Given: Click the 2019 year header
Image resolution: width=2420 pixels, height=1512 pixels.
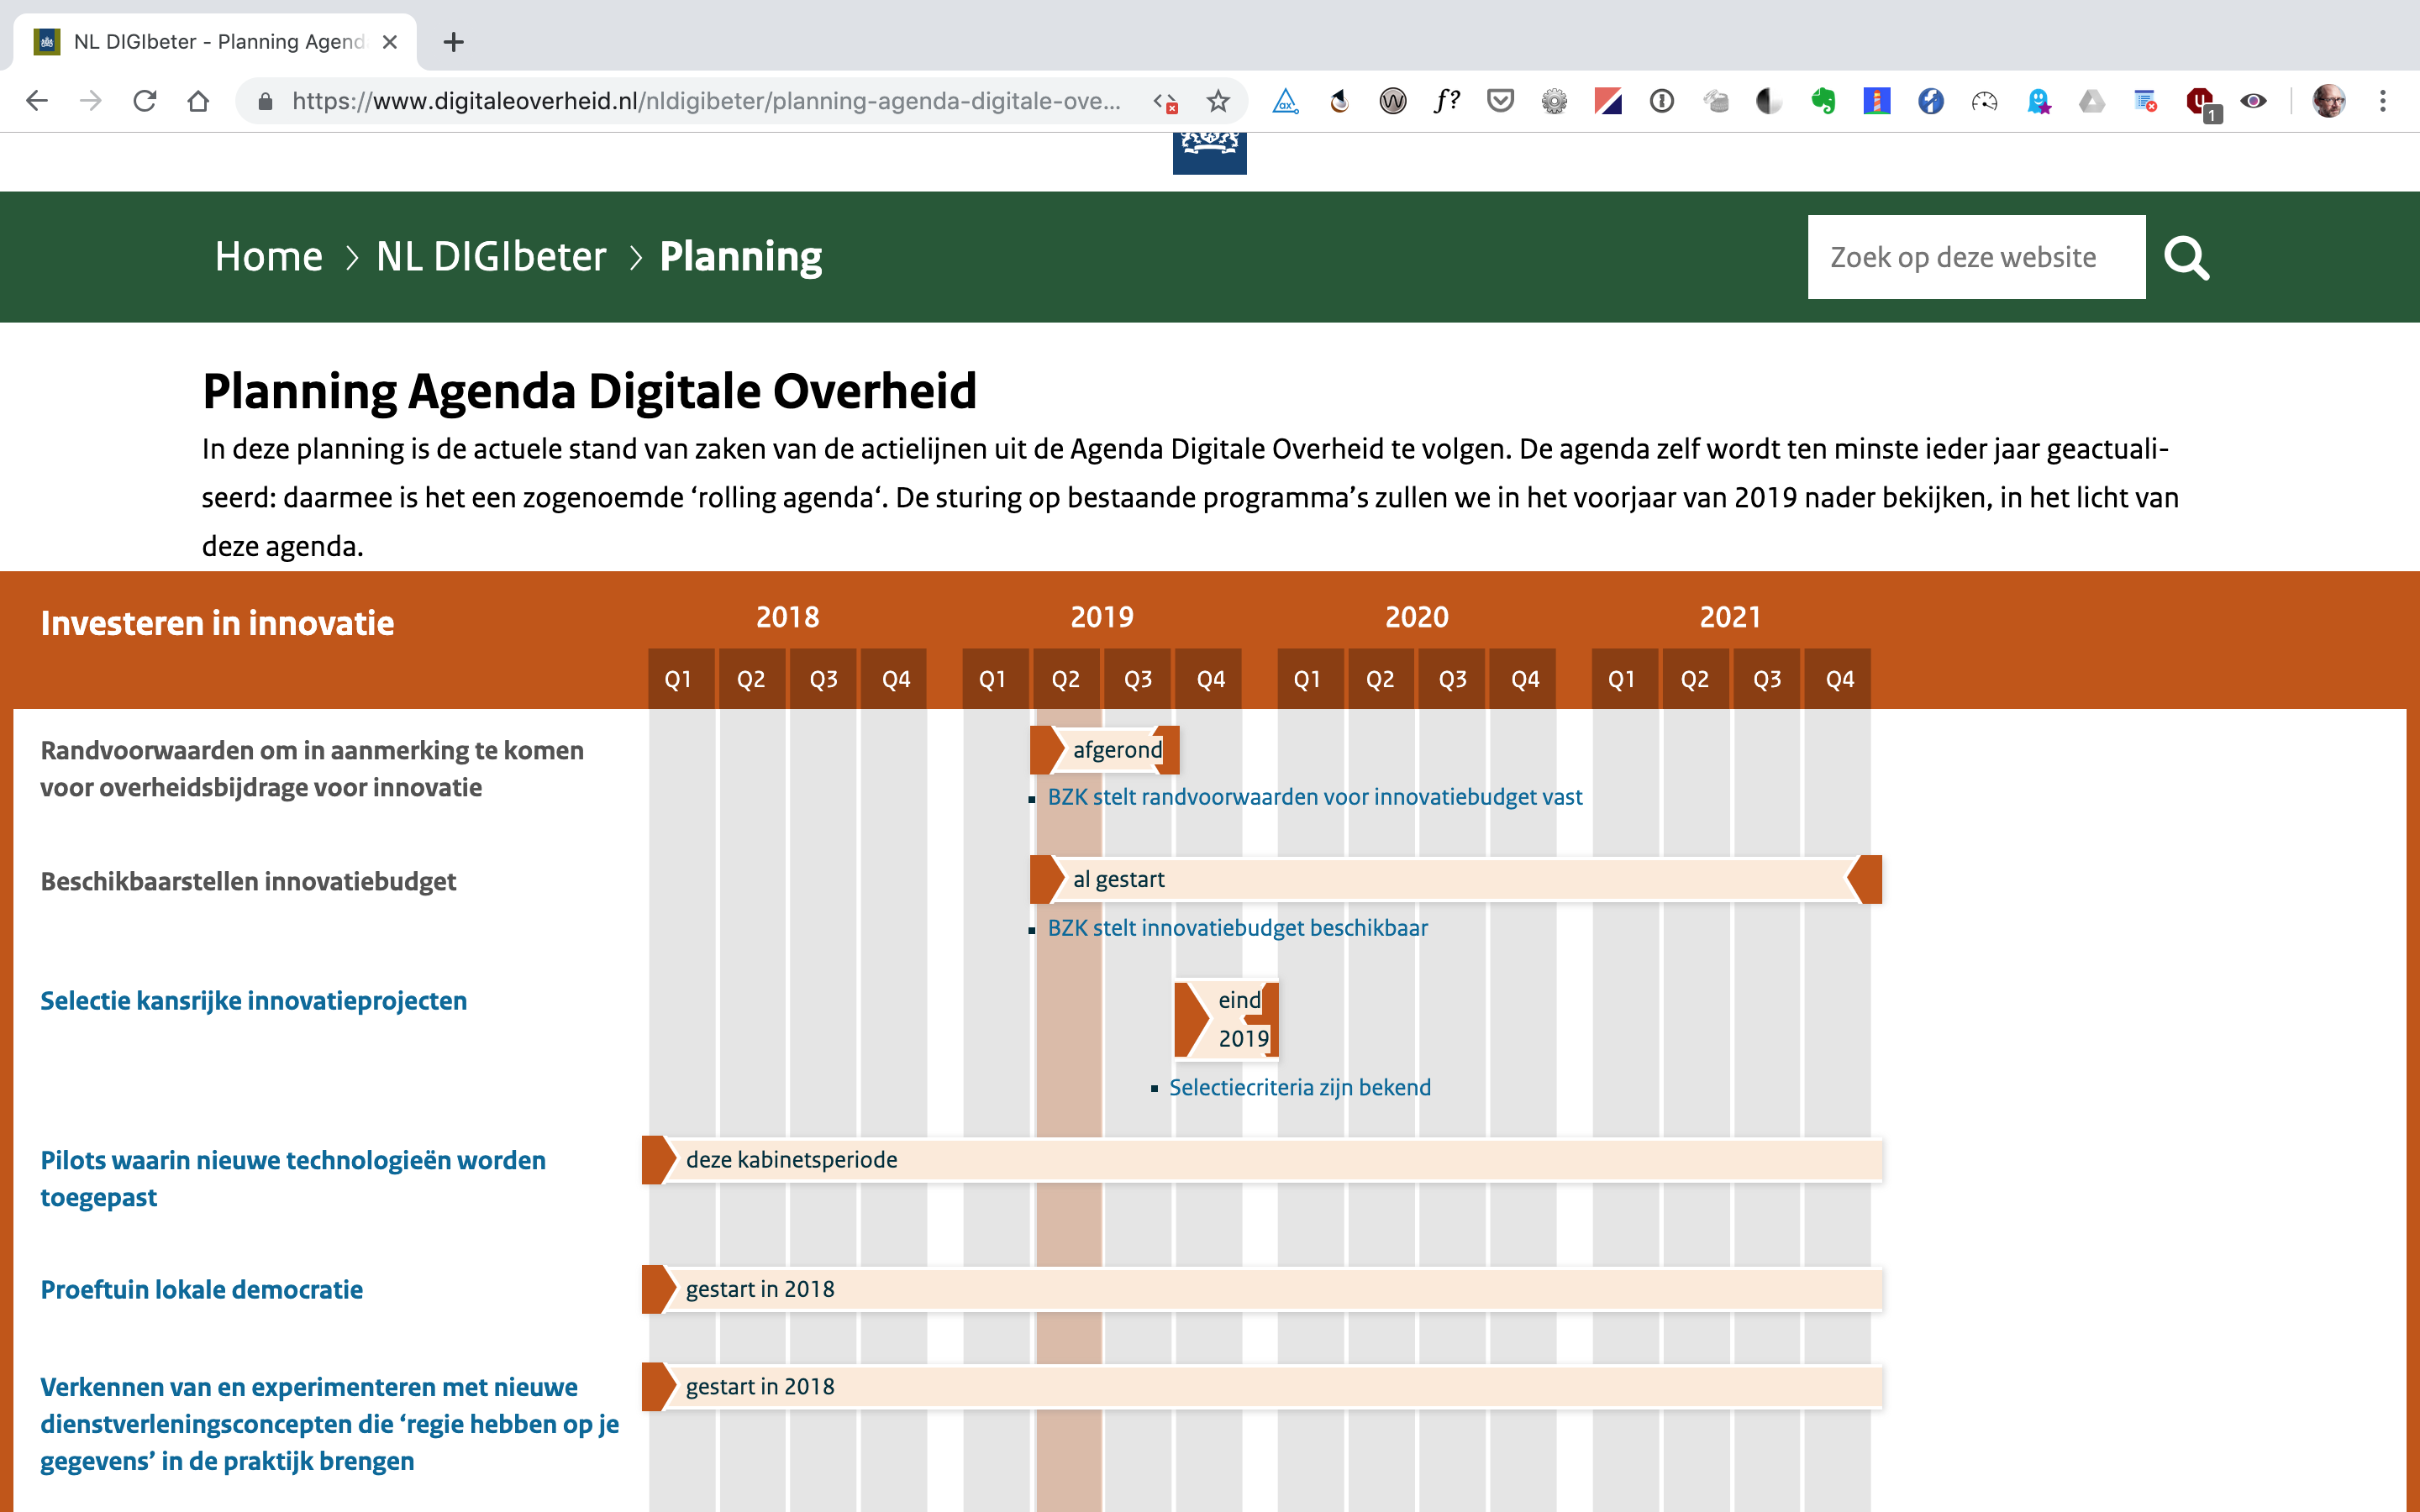Looking at the screenshot, I should 1102,617.
